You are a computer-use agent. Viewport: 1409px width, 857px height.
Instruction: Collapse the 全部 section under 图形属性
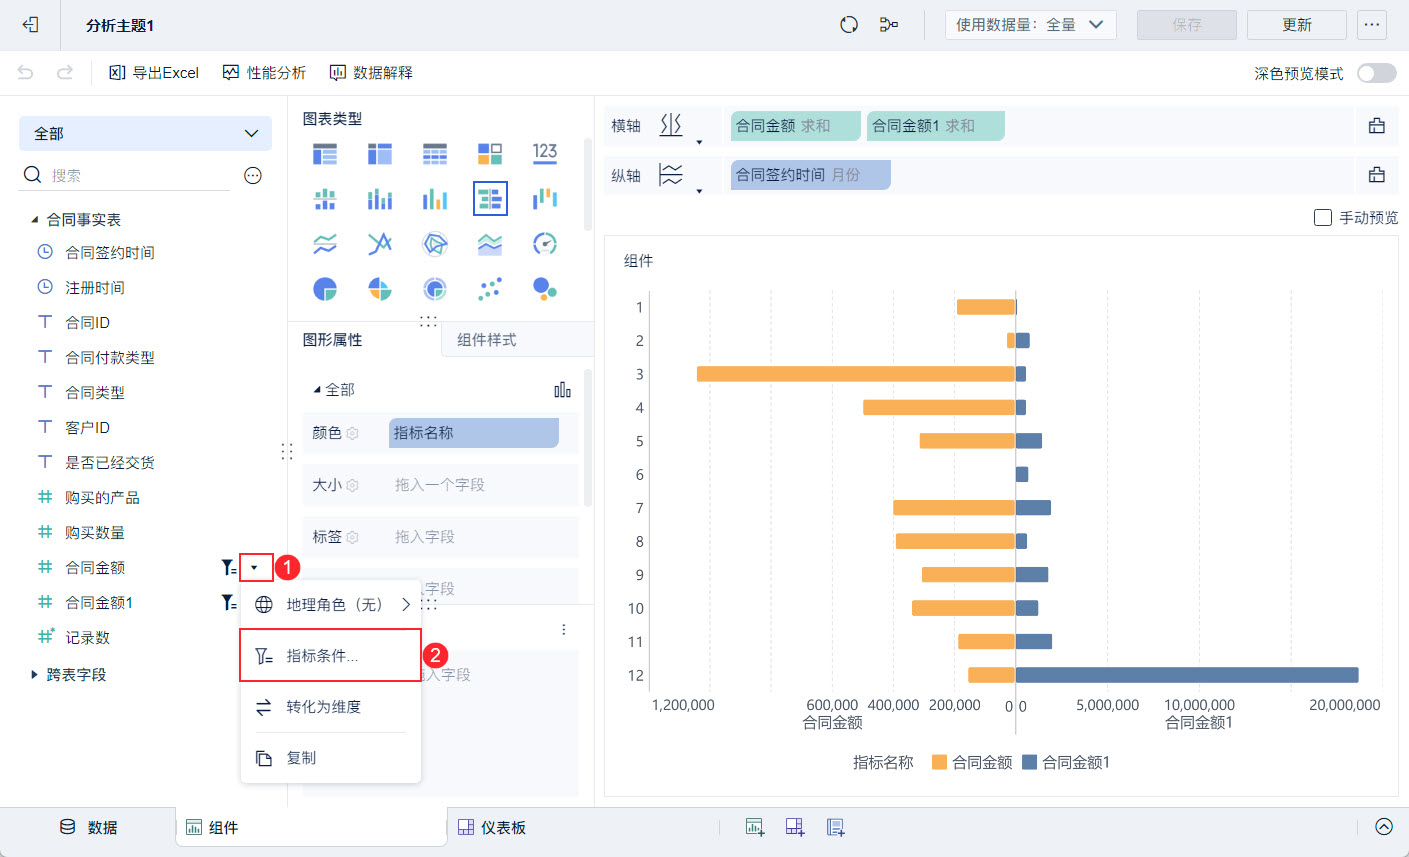[x=317, y=390]
